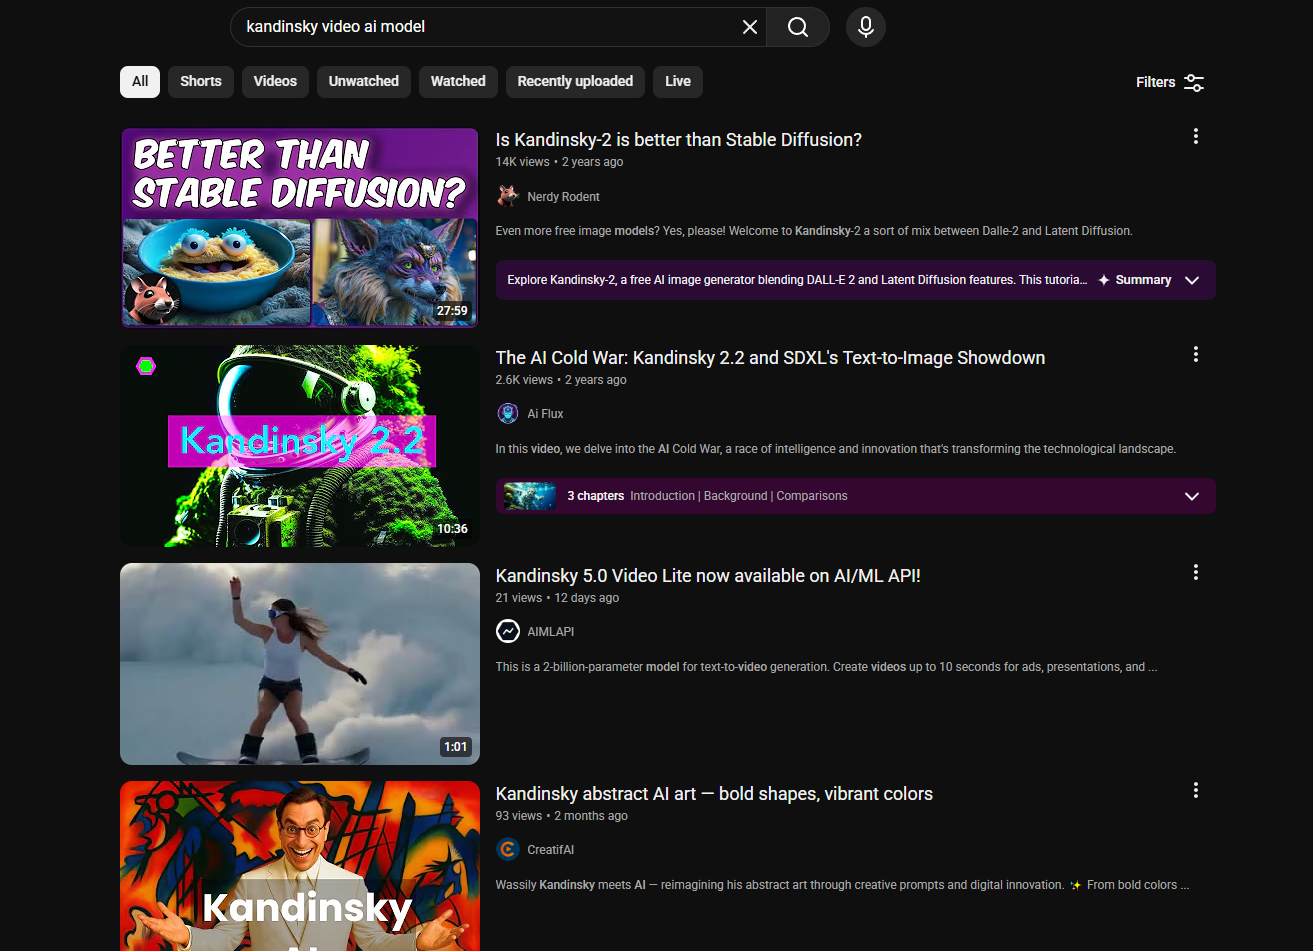This screenshot has width=1313, height=951.
Task: Select the Videos filter chip
Action: click(x=275, y=82)
